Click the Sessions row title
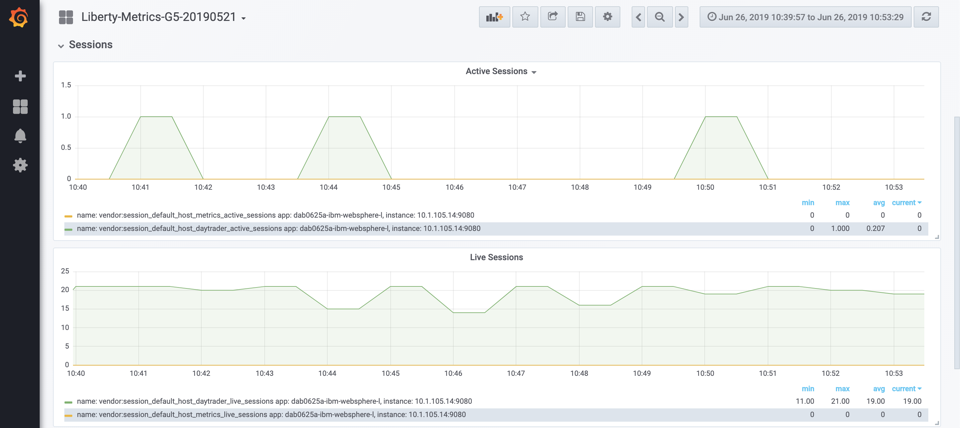 91,45
